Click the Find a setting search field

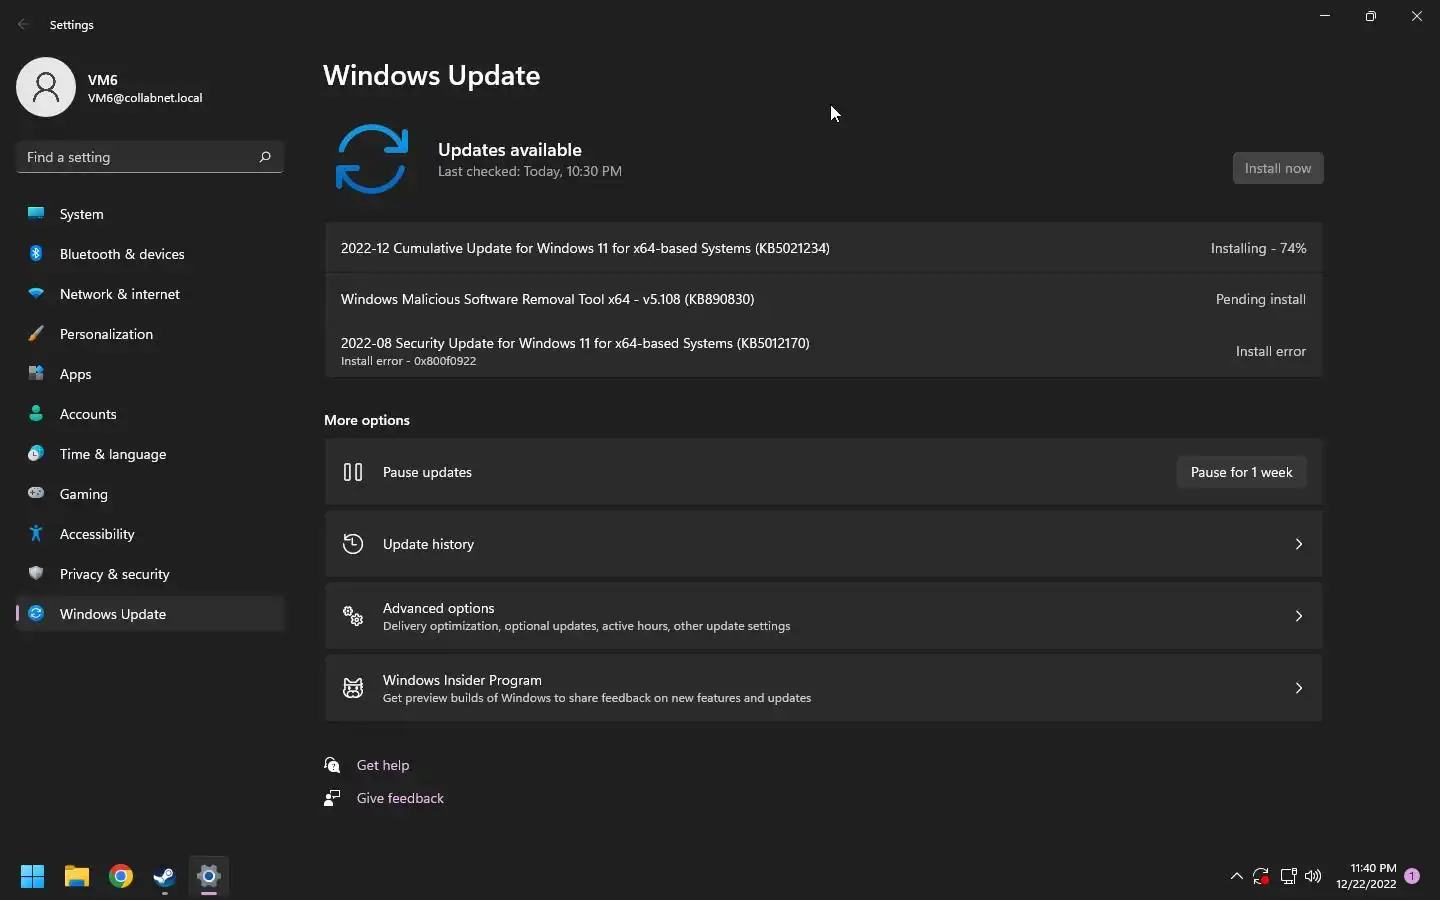tap(150, 157)
